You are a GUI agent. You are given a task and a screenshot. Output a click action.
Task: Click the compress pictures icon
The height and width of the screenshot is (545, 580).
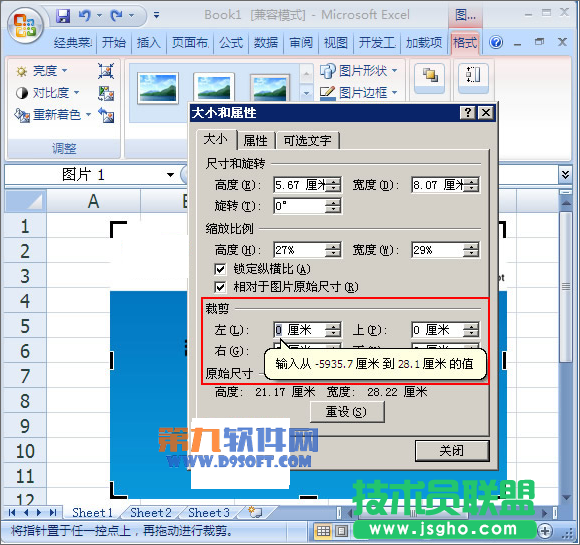(x=106, y=71)
